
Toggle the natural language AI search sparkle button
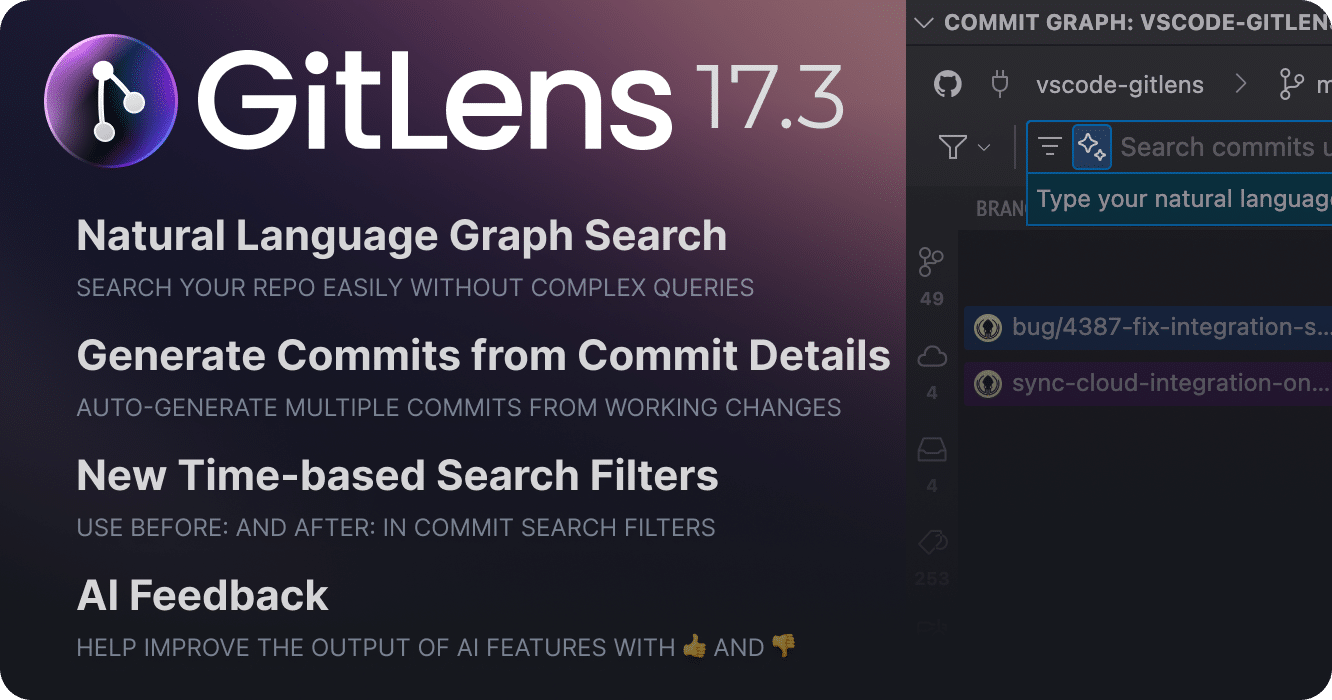[1091, 148]
